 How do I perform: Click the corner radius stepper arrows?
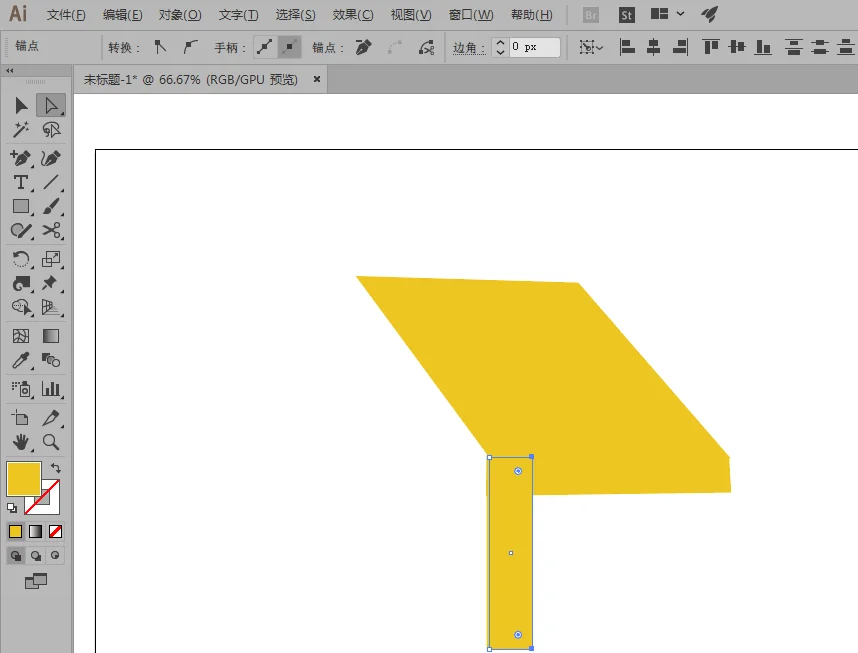(500, 48)
